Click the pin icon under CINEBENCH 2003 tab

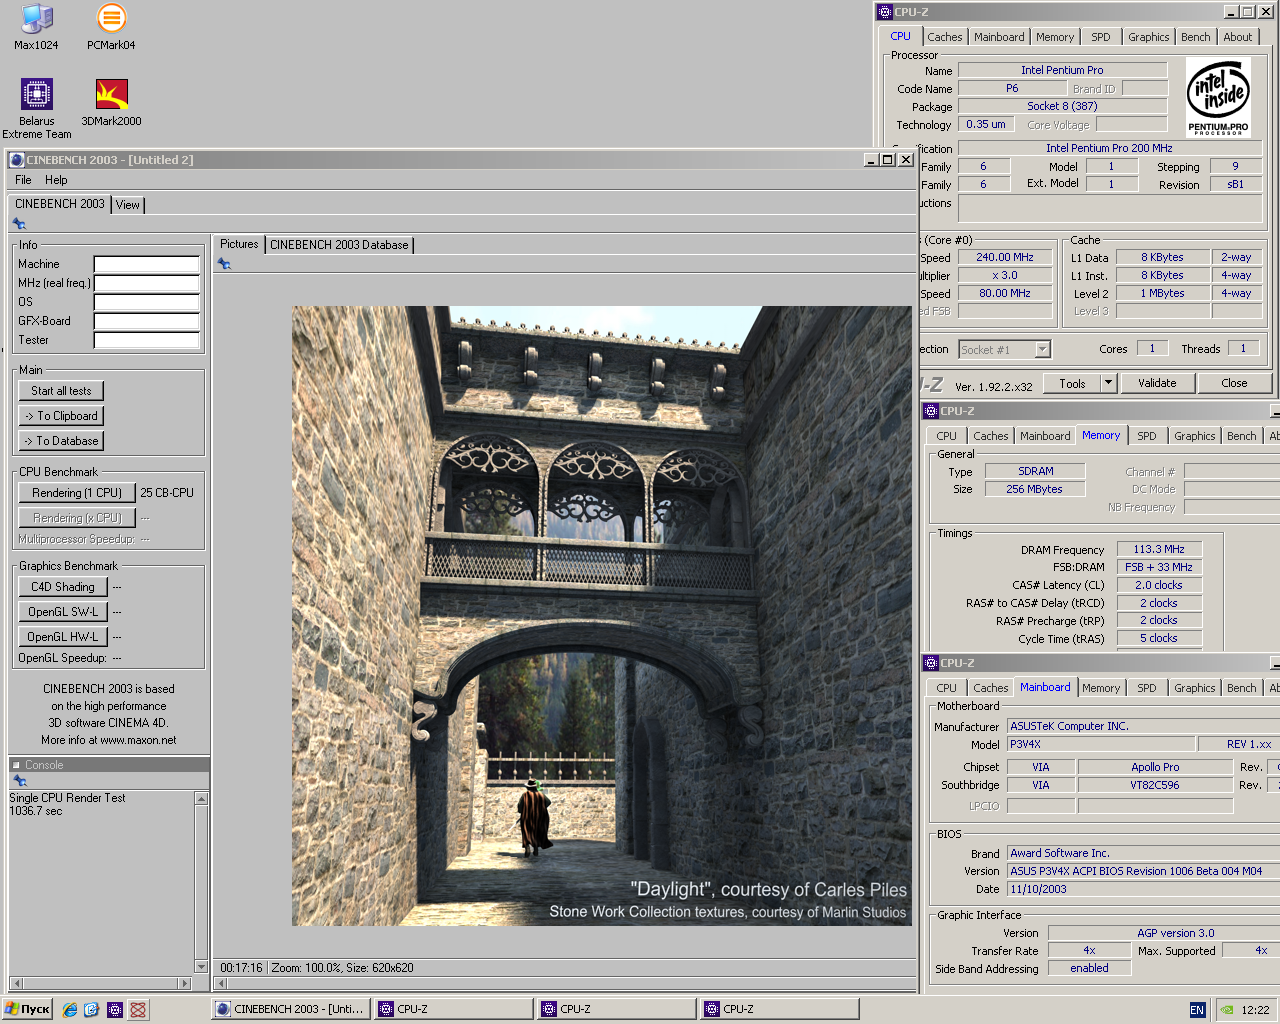(19, 224)
